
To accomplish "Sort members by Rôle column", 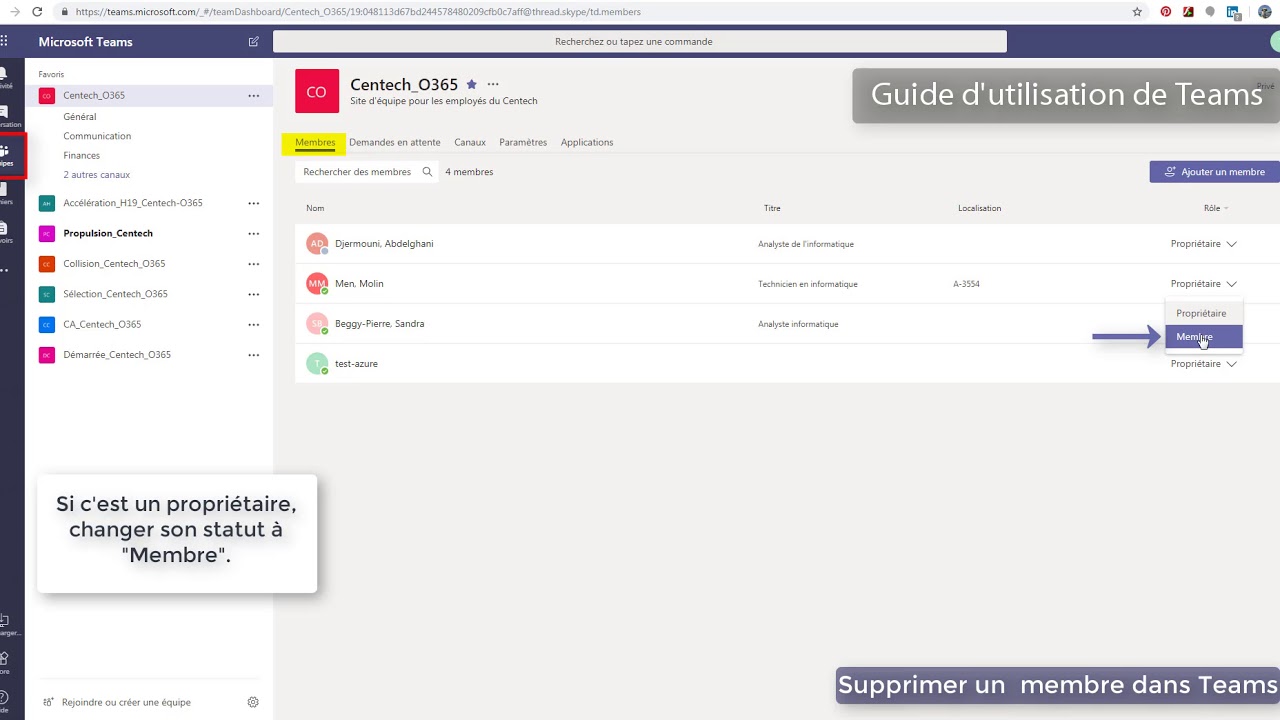I will point(1216,208).
